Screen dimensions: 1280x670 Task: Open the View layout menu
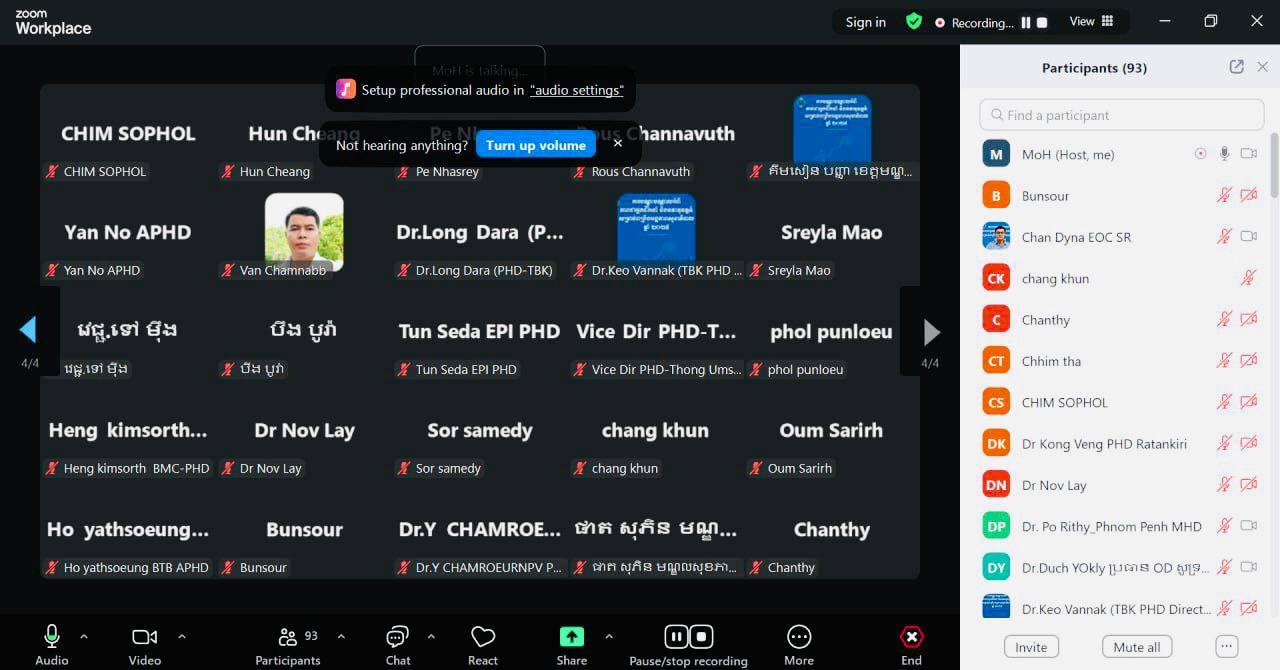[1091, 21]
